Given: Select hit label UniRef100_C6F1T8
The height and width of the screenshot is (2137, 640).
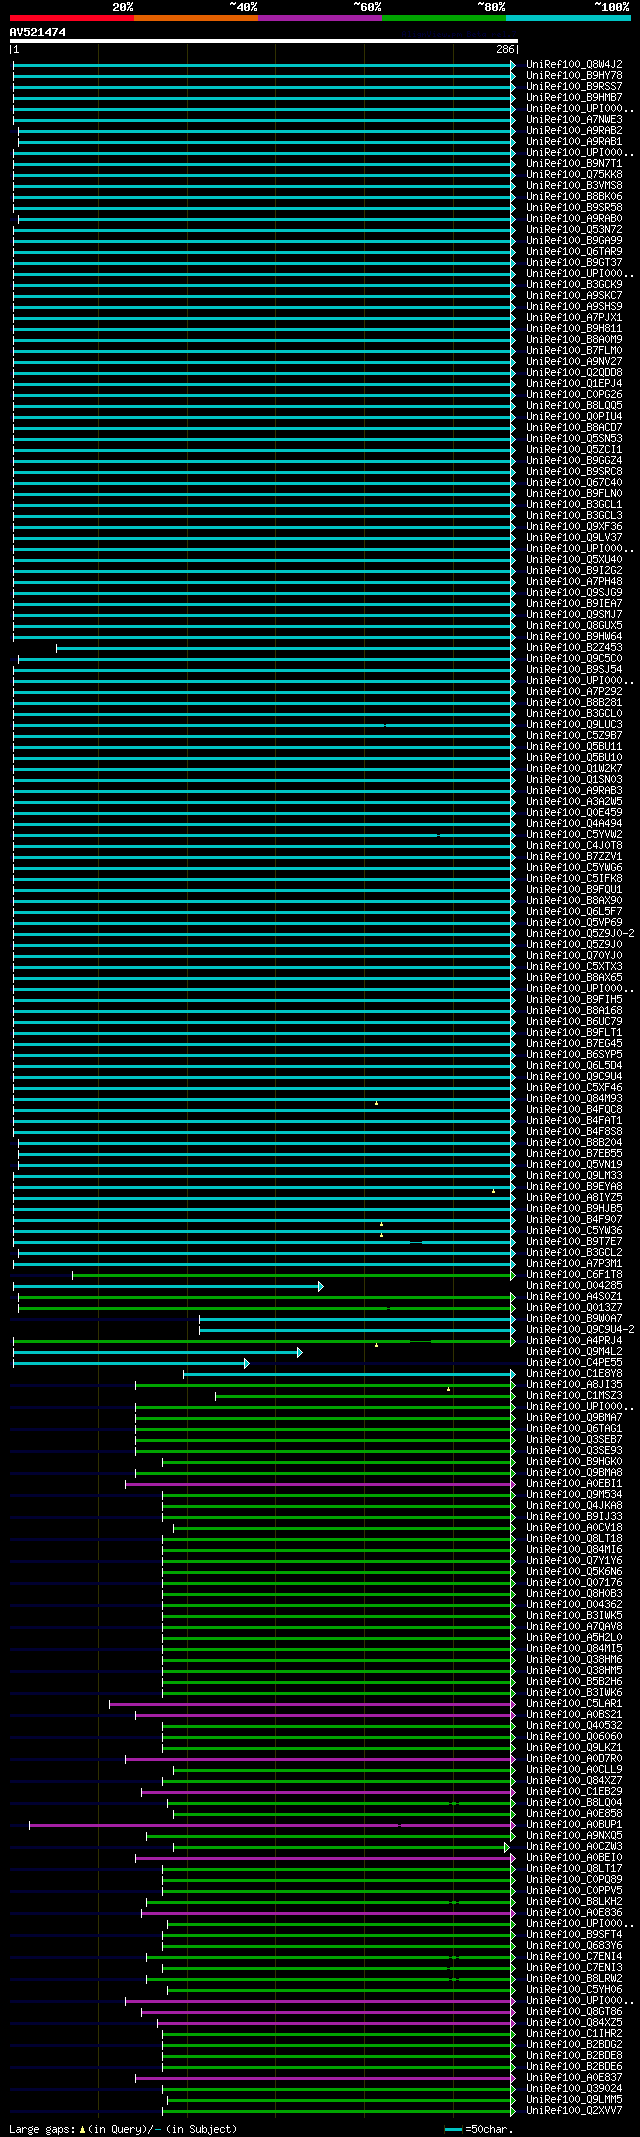Looking at the screenshot, I should pyautogui.click(x=574, y=1274).
